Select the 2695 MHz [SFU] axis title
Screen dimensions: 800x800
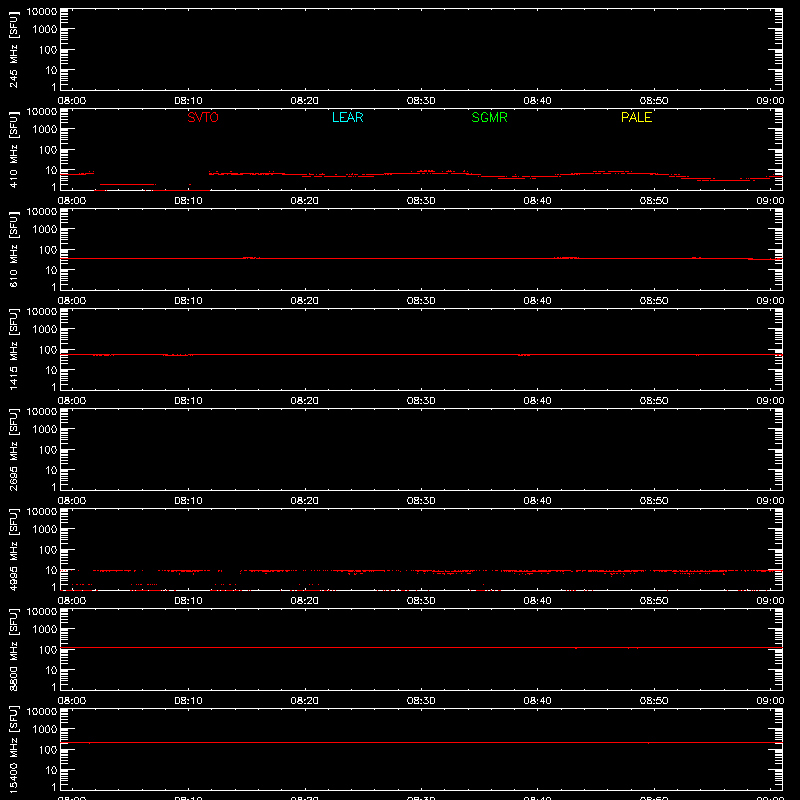pyautogui.click(x=13, y=449)
